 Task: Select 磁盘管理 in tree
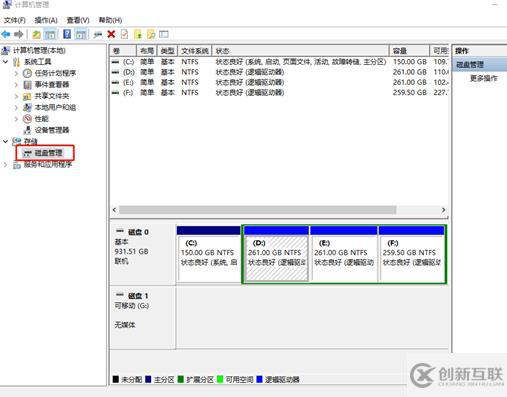coord(48,153)
